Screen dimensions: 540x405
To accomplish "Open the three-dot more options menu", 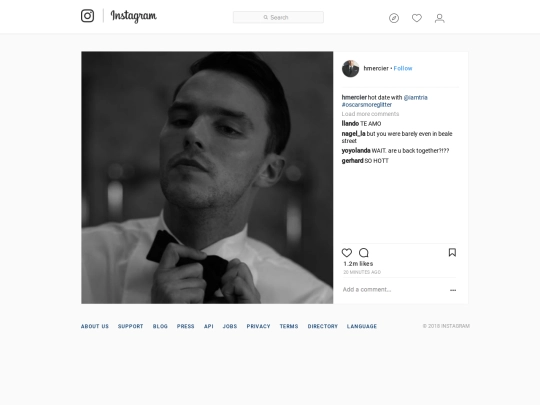I will 453,290.
